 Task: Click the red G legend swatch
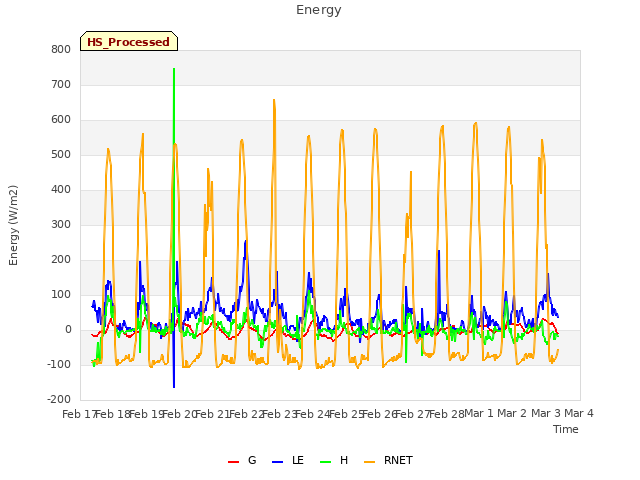click(x=233, y=462)
